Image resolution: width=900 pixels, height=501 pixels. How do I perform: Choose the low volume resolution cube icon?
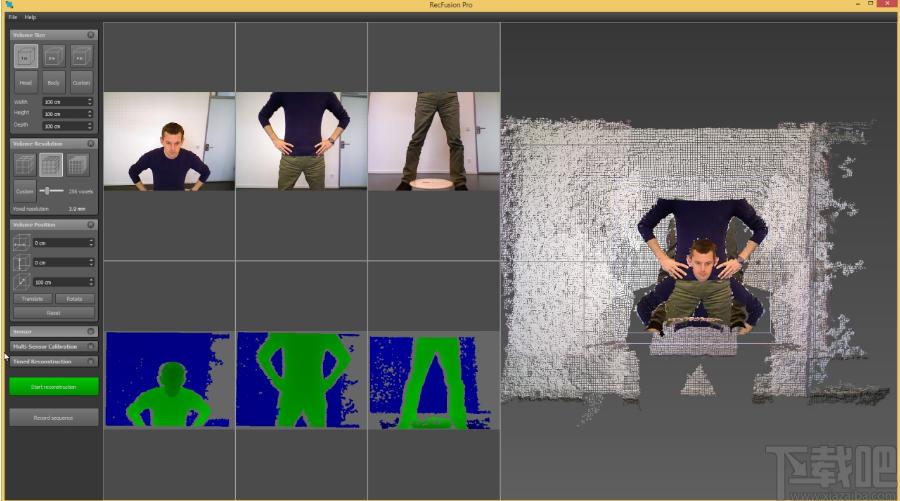[x=25, y=165]
